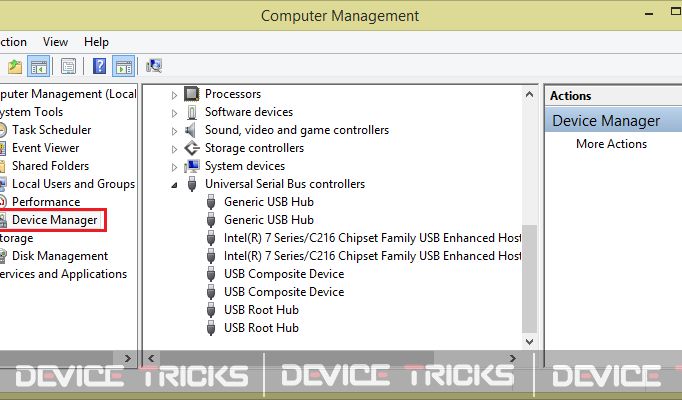Click the Help question mark toolbar icon
Viewport: 682px width, 400px height.
(x=100, y=66)
